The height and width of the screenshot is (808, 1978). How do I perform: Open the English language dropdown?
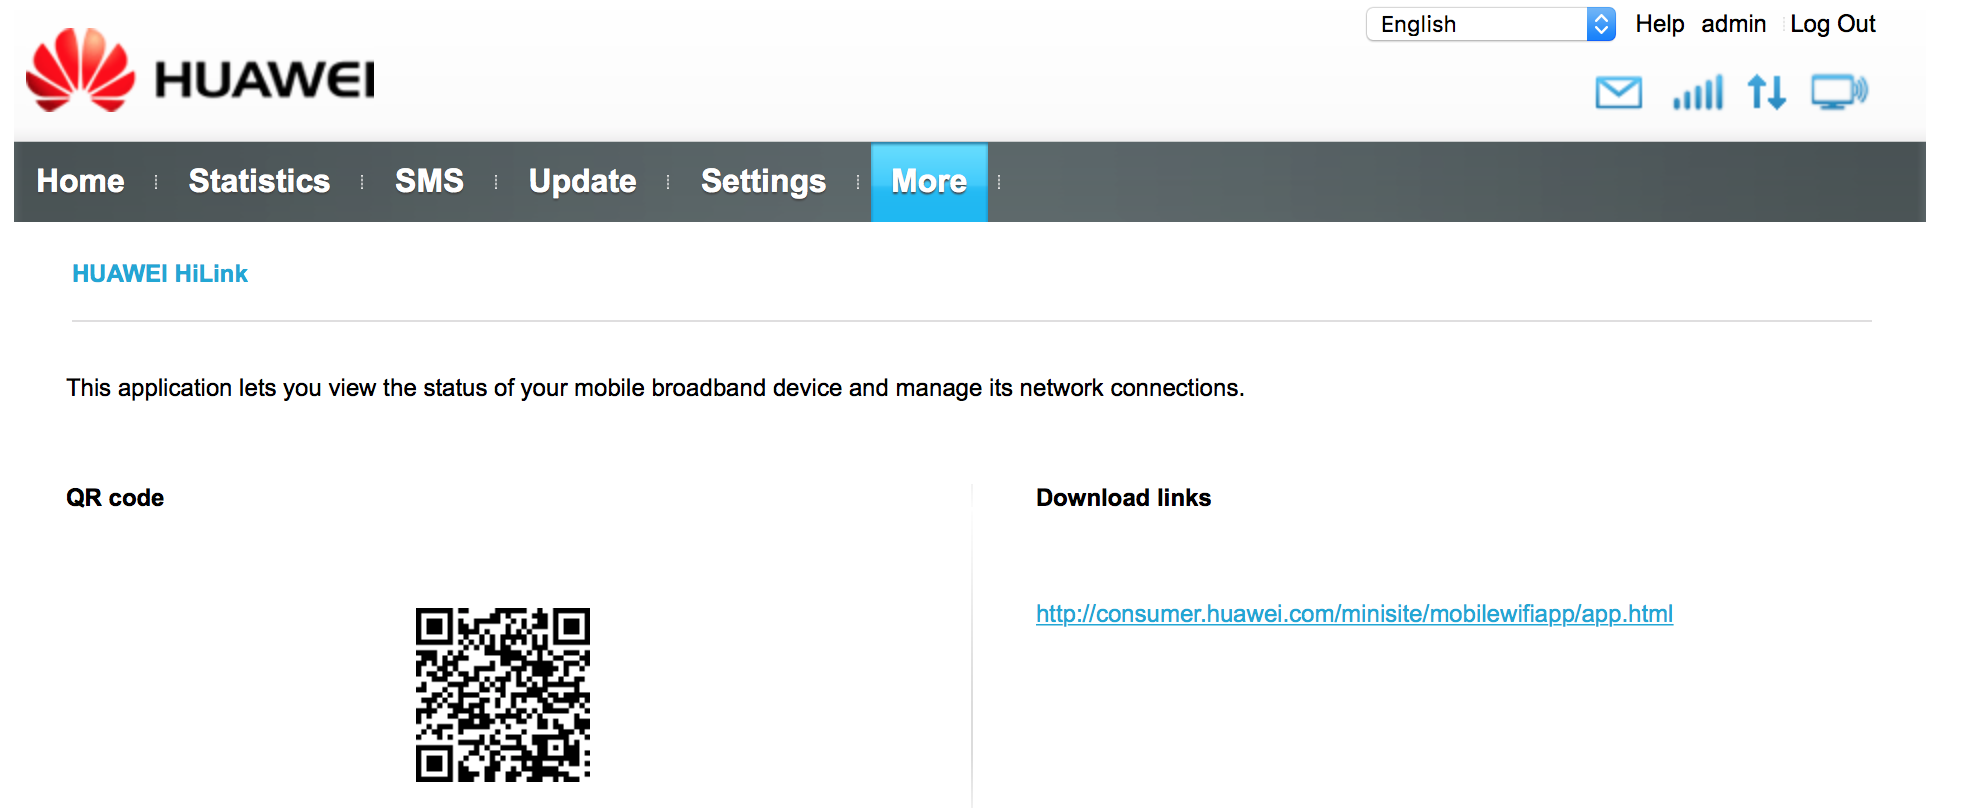(1490, 24)
